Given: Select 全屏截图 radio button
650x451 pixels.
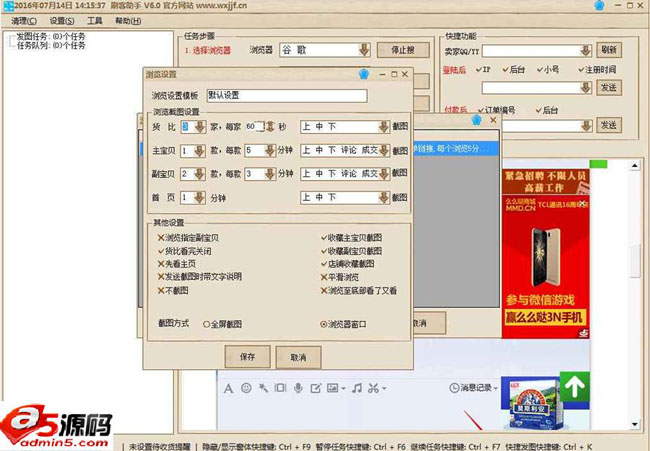Looking at the screenshot, I should 223,325.
